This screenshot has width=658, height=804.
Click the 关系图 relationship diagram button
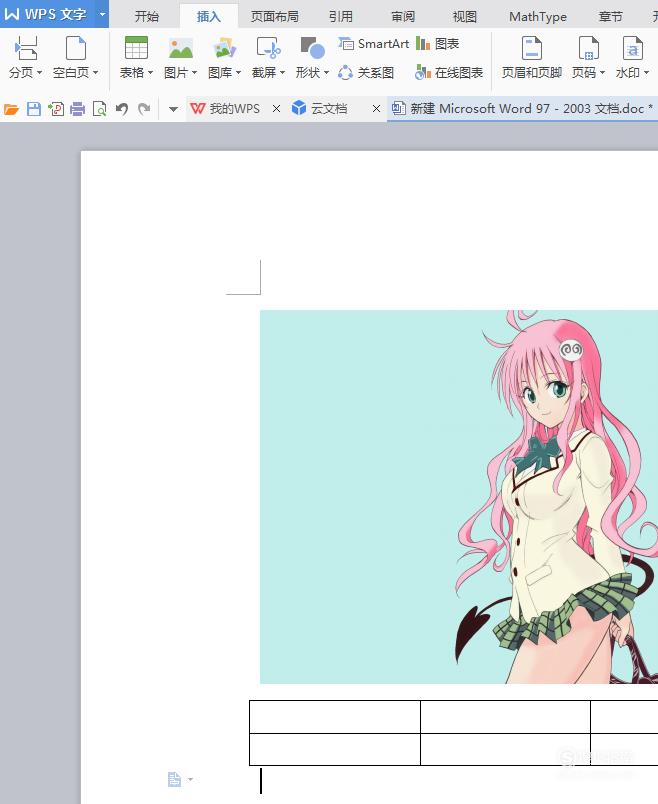366,73
